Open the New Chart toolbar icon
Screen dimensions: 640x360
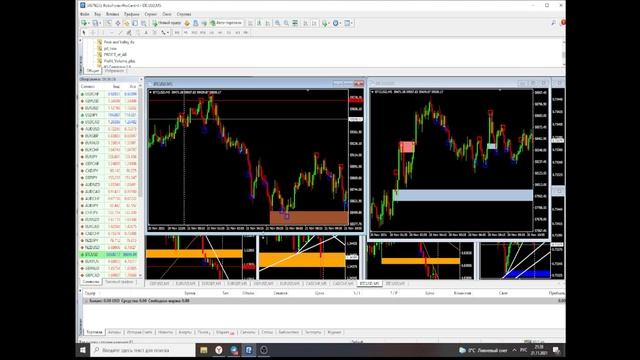click(x=84, y=23)
